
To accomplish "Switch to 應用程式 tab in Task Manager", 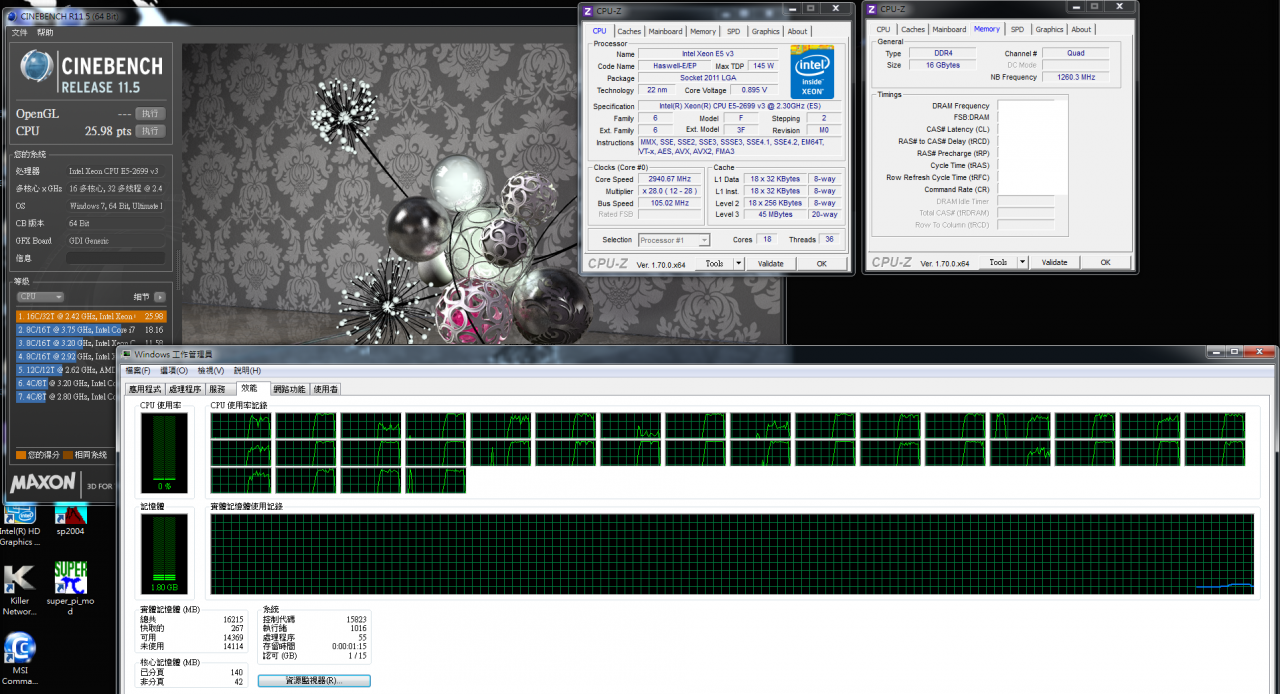I will (x=145, y=389).
